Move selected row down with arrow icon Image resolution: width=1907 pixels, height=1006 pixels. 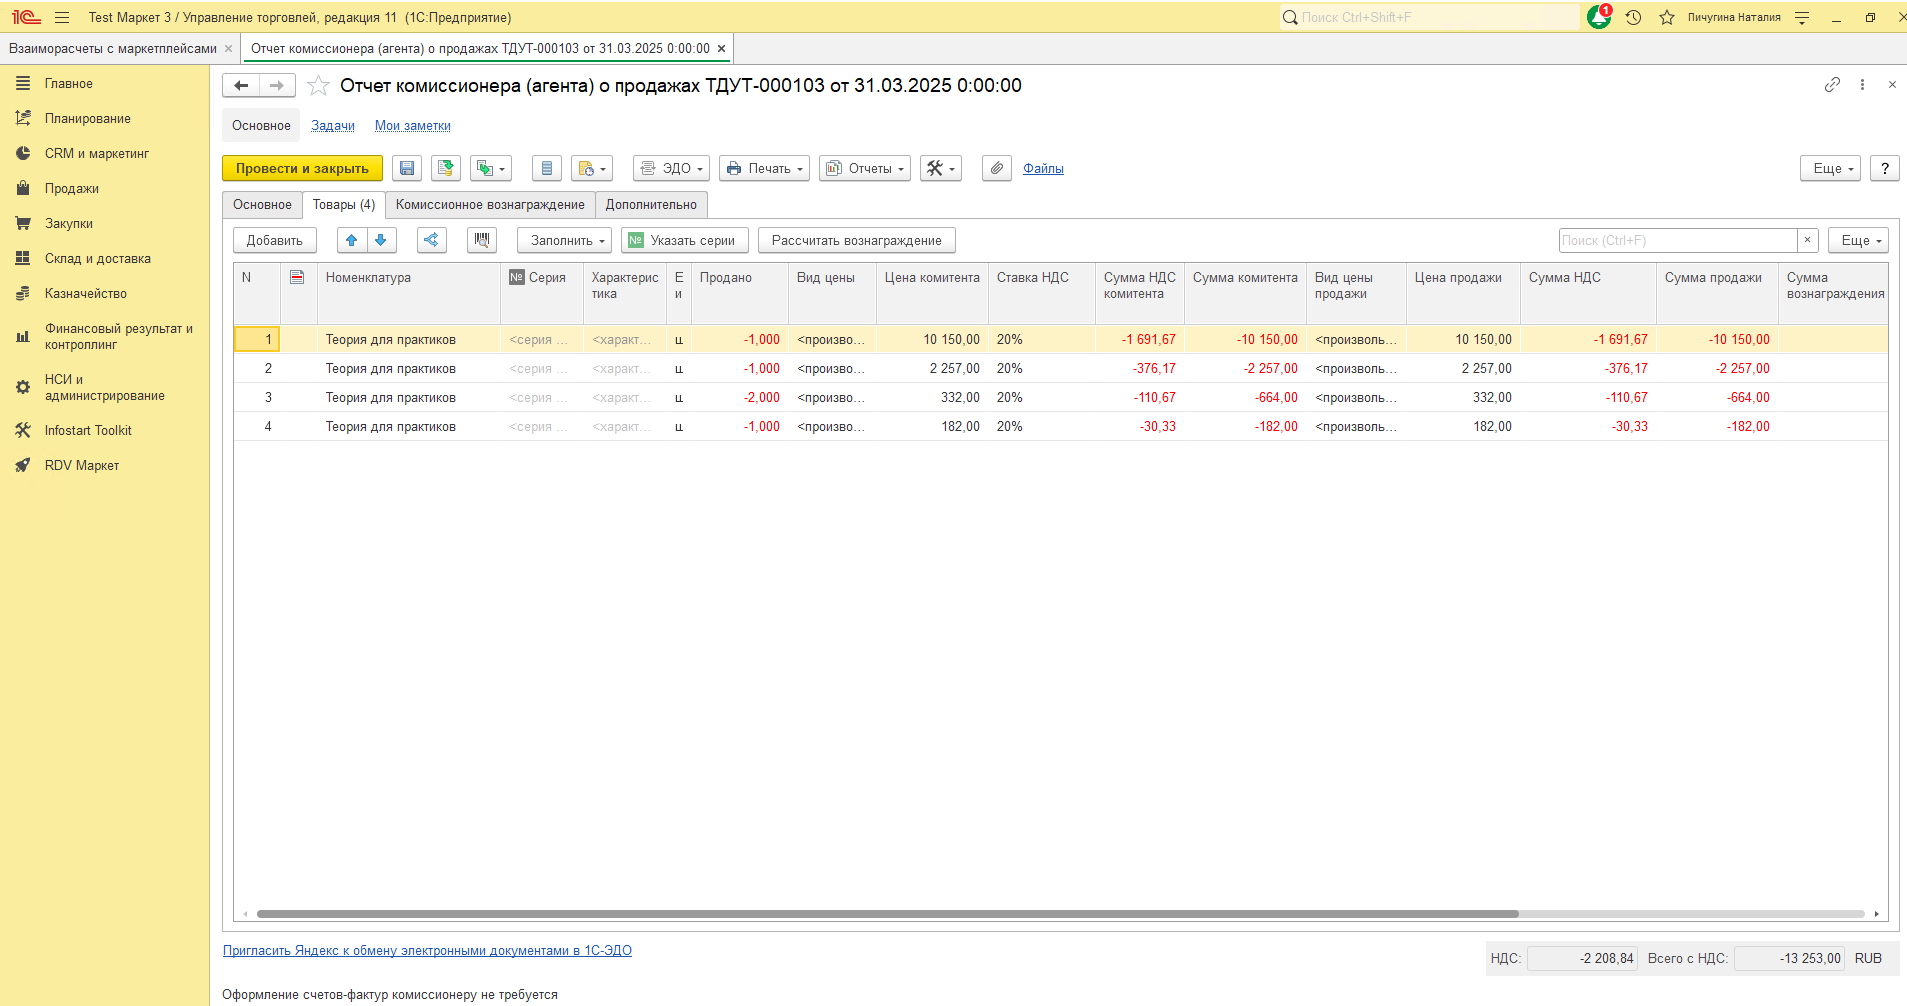tap(380, 240)
